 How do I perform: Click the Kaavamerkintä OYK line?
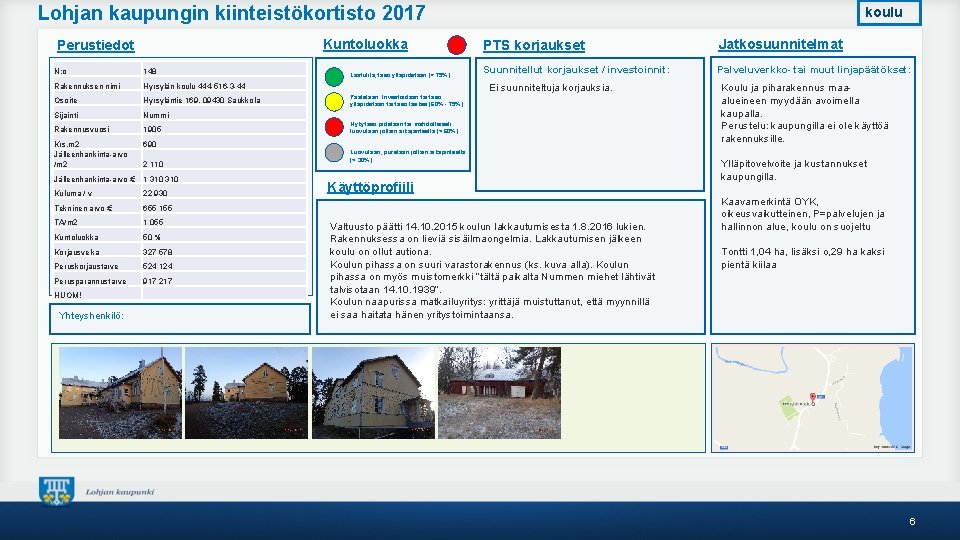pos(770,201)
